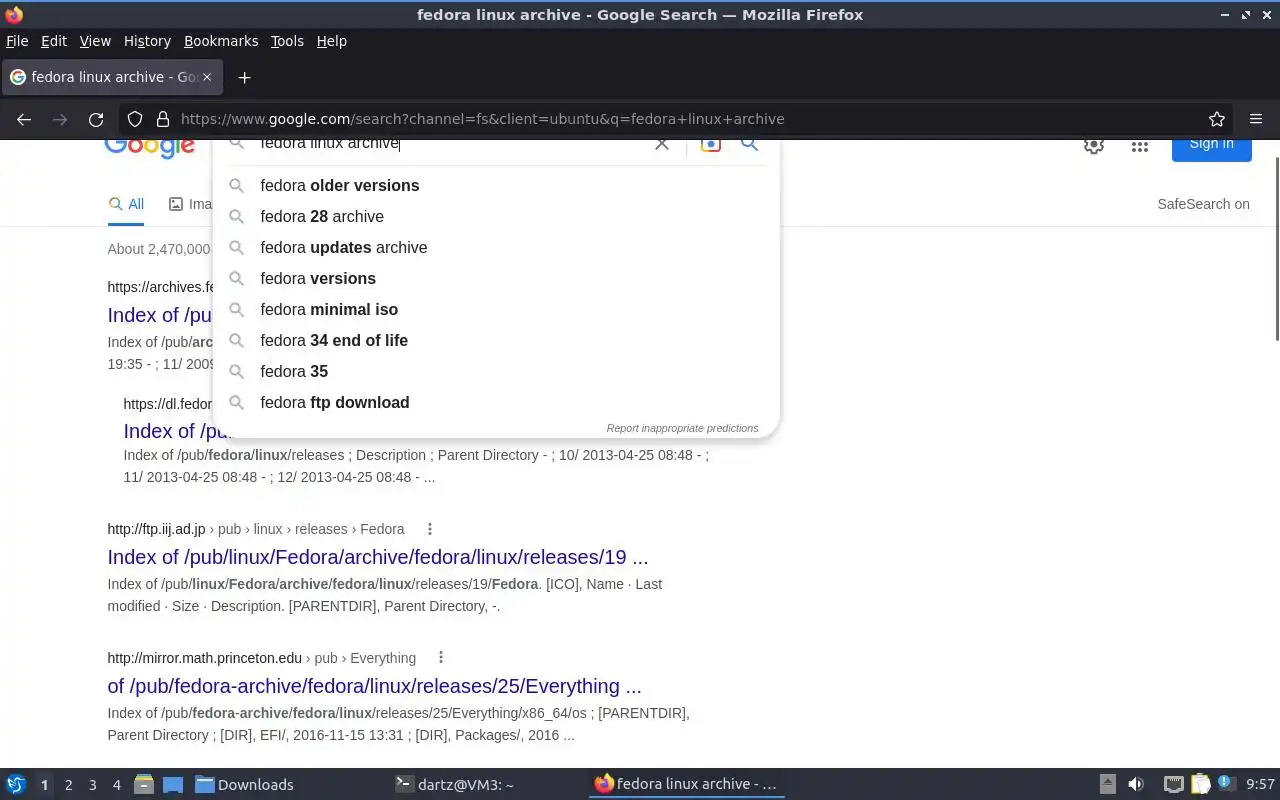Click the three-dot menu beside mirror.math.princeton.edu result
1280x800 pixels.
441,658
